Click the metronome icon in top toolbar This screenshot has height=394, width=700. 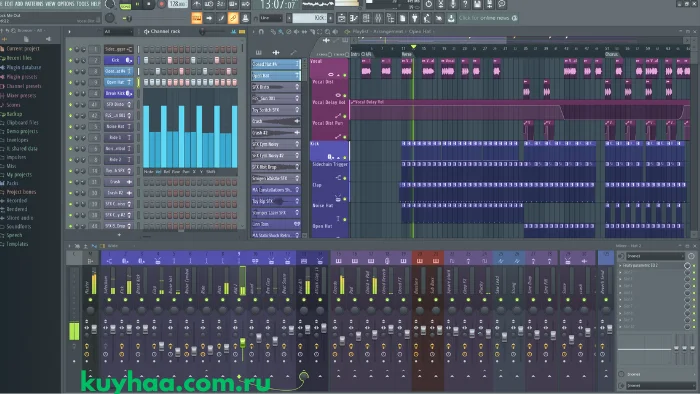(x=196, y=4)
